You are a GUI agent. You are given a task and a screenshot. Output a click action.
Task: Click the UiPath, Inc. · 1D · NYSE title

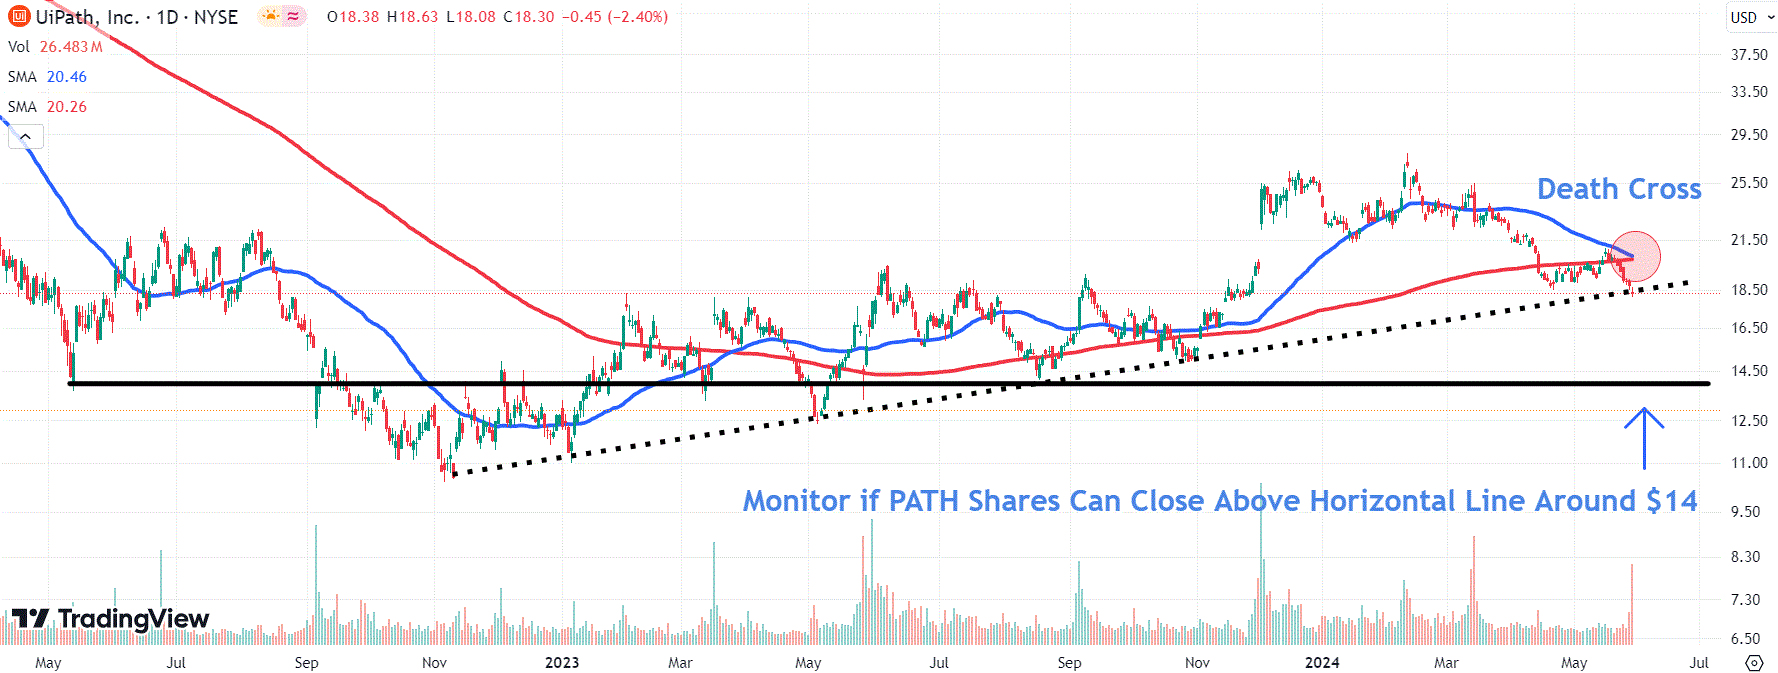click(x=137, y=17)
